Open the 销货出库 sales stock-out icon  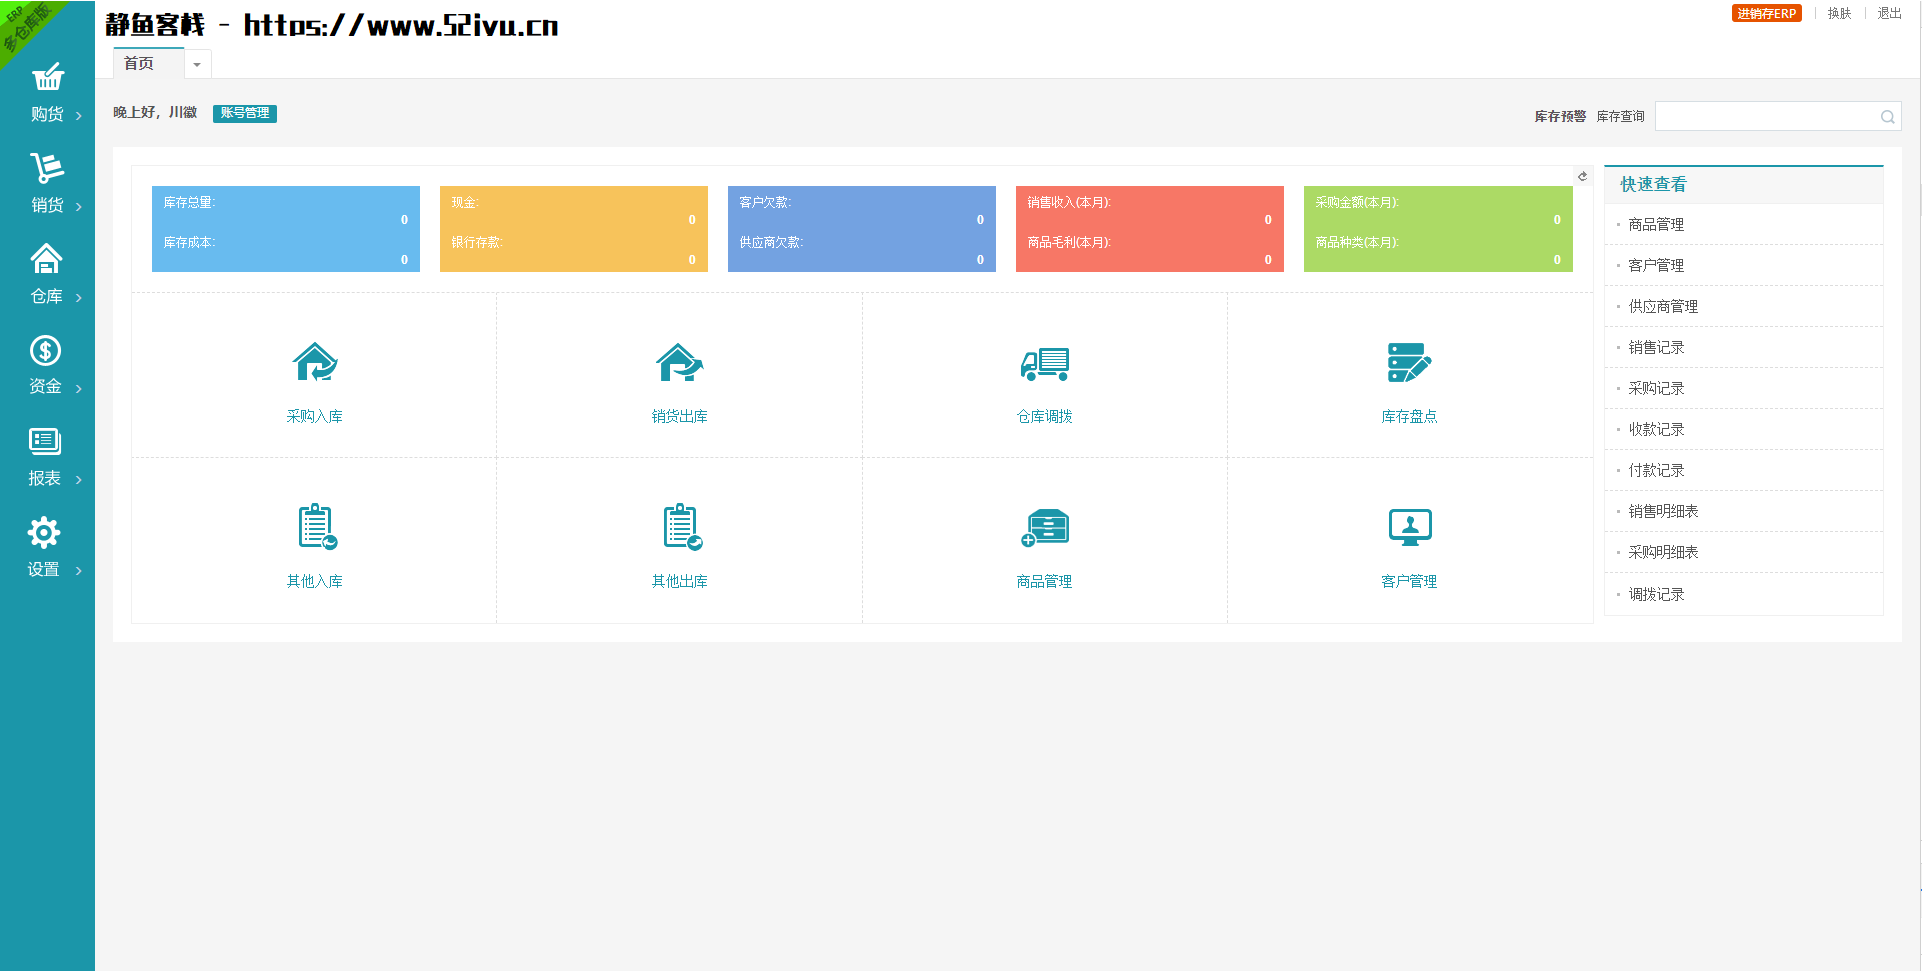pyautogui.click(x=680, y=363)
